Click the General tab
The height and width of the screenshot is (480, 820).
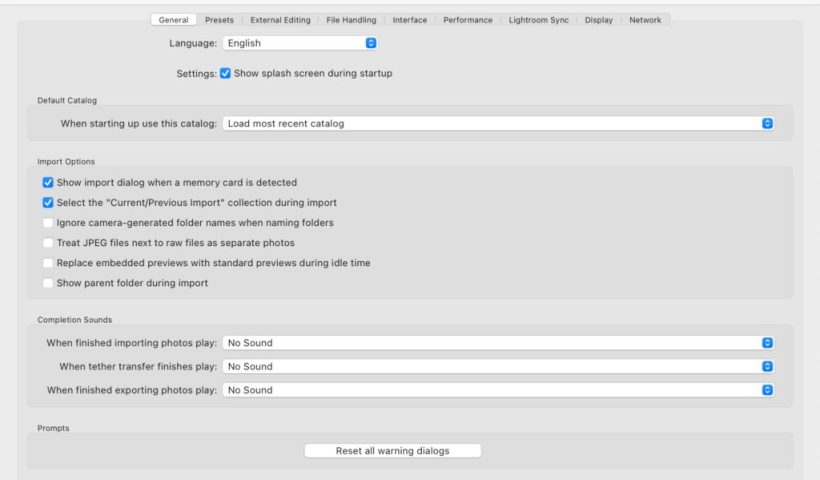click(173, 20)
